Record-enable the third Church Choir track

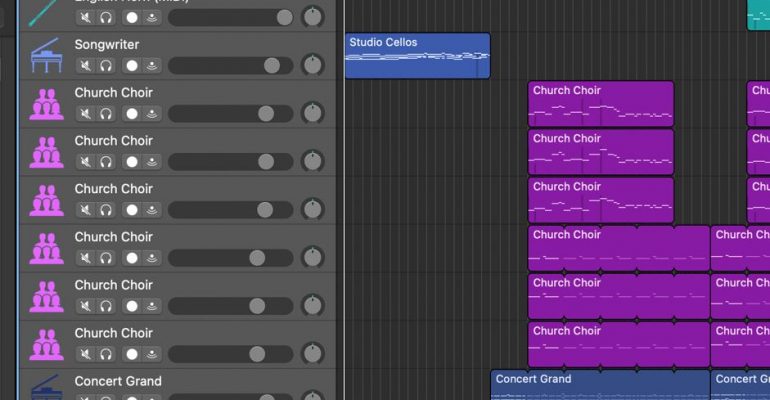coord(131,210)
